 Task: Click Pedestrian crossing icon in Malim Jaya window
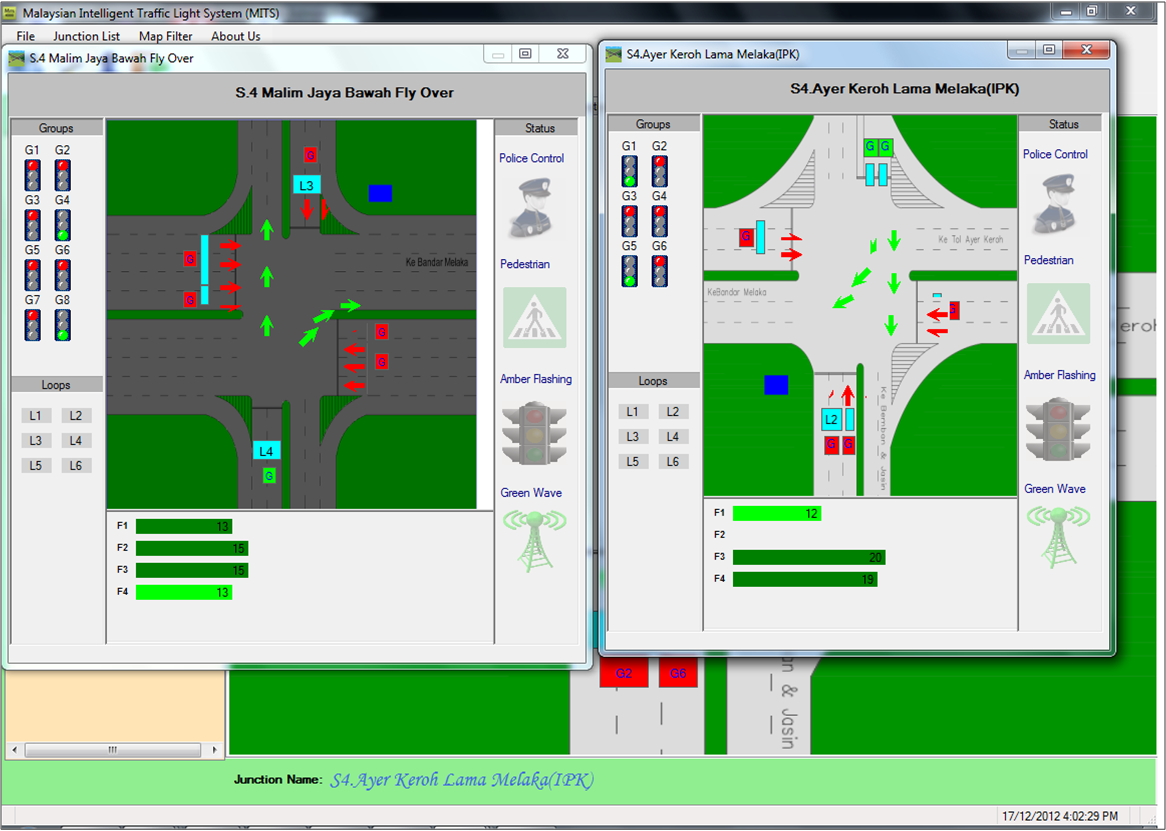pyautogui.click(x=534, y=318)
